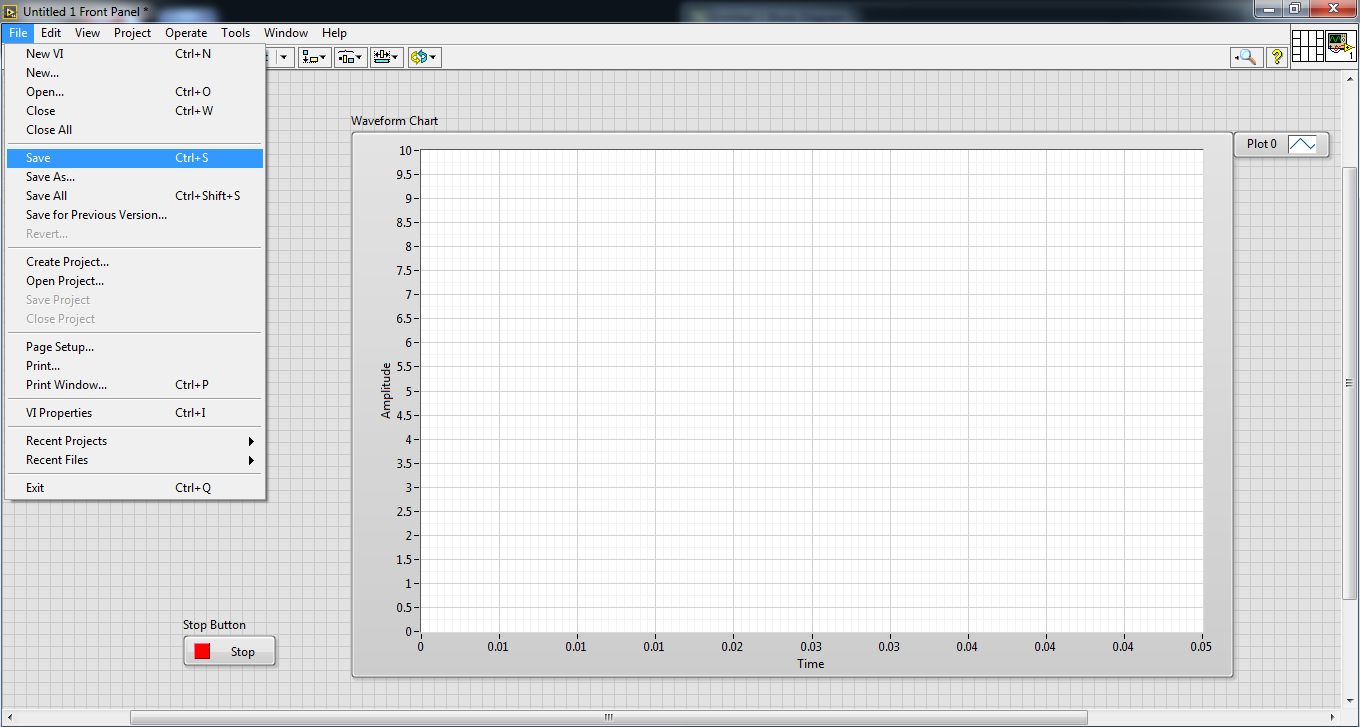Screen dimensions: 1360x727
Task: Expand the Recent Files submenu
Action: click(x=135, y=460)
